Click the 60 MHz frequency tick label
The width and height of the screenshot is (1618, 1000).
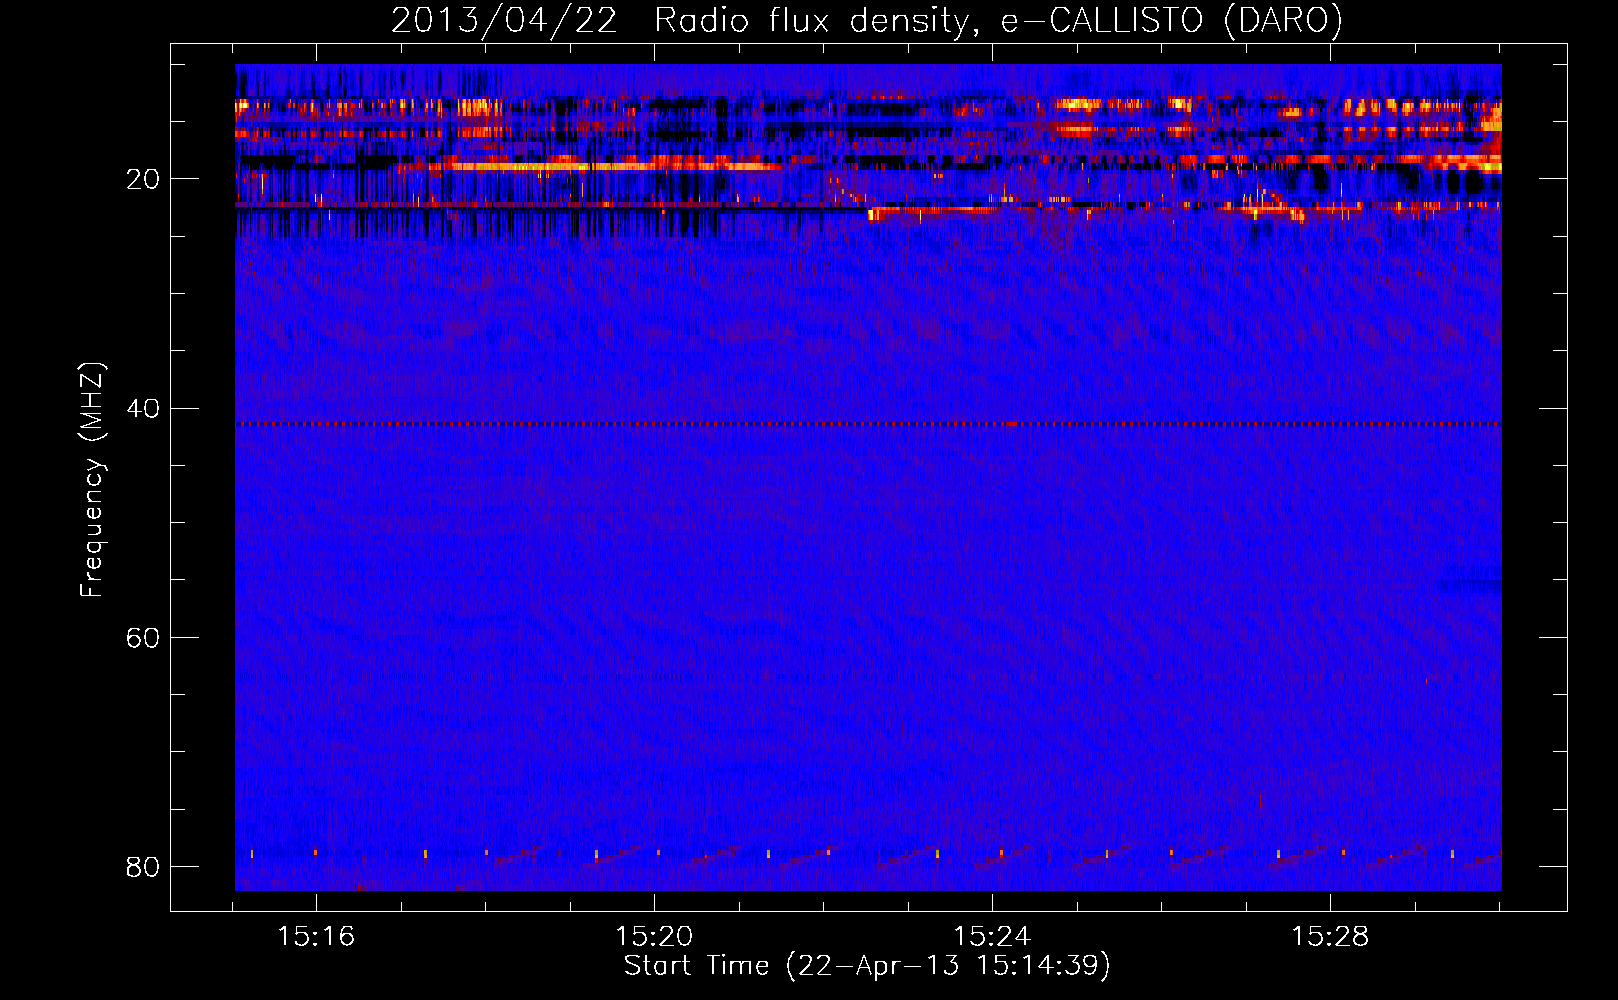point(143,637)
